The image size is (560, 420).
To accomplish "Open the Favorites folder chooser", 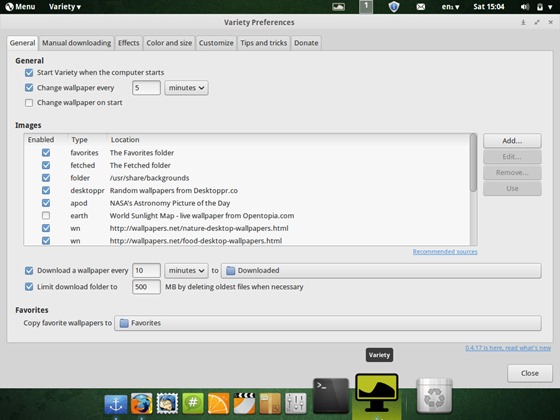I will point(328,323).
